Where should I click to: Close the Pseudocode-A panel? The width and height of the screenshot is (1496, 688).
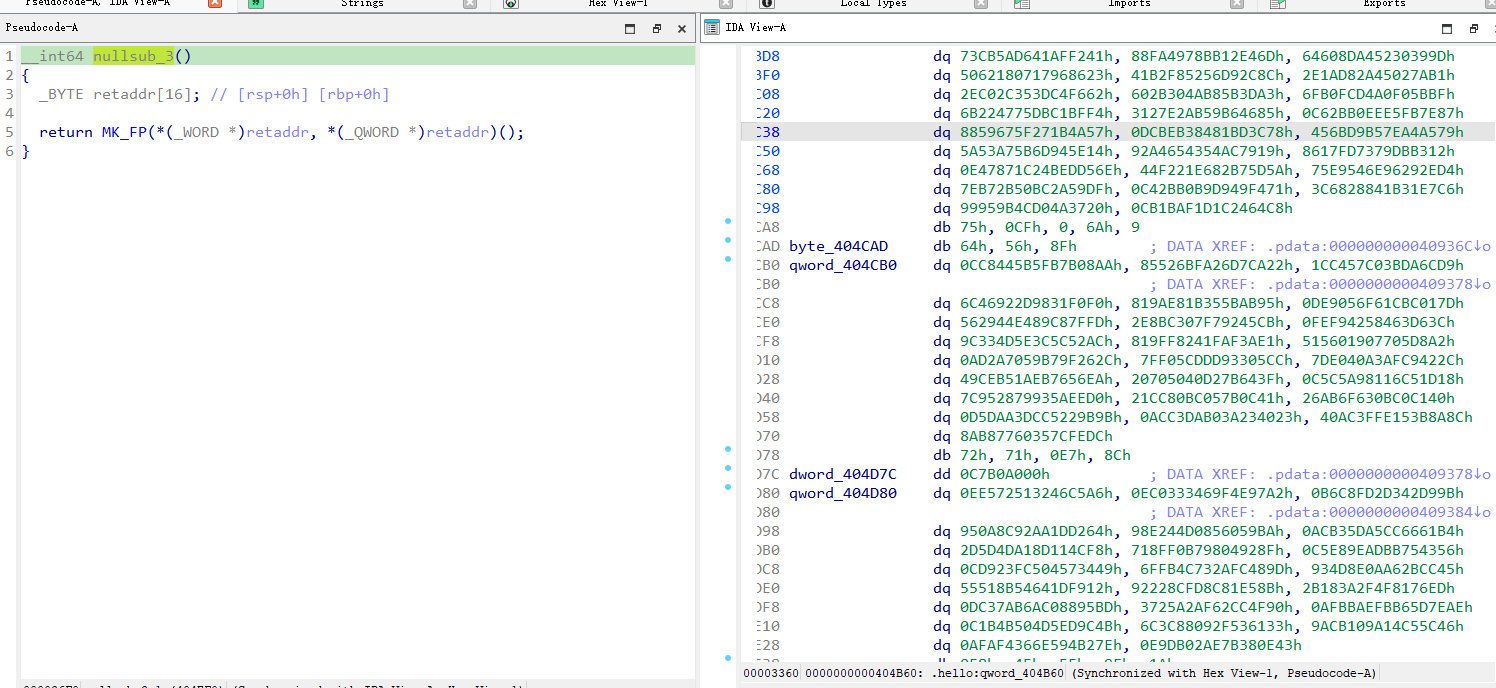682,28
